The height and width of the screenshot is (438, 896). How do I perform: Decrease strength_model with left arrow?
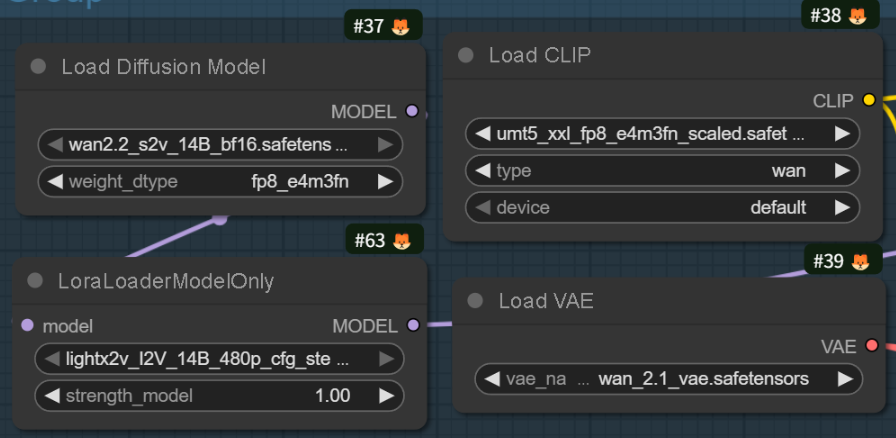click(x=52, y=396)
